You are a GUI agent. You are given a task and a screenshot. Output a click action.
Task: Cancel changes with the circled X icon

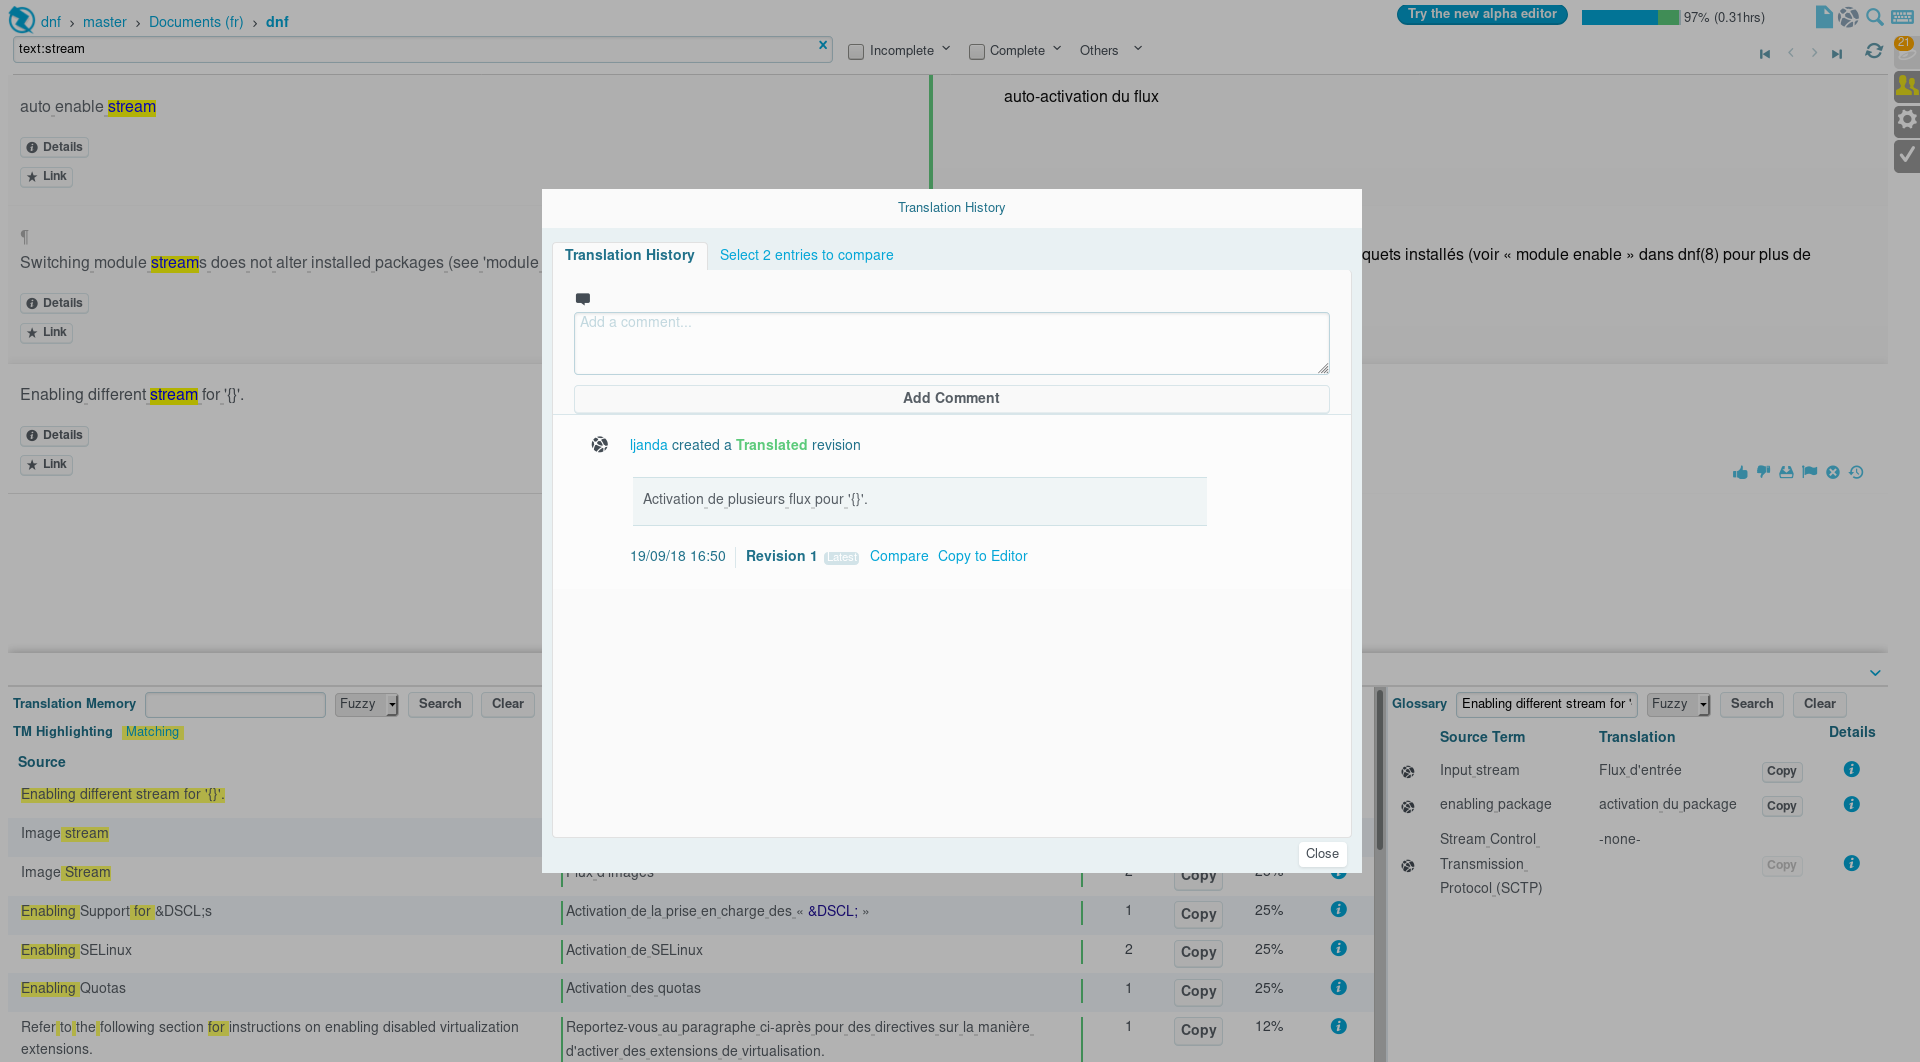pos(1833,472)
